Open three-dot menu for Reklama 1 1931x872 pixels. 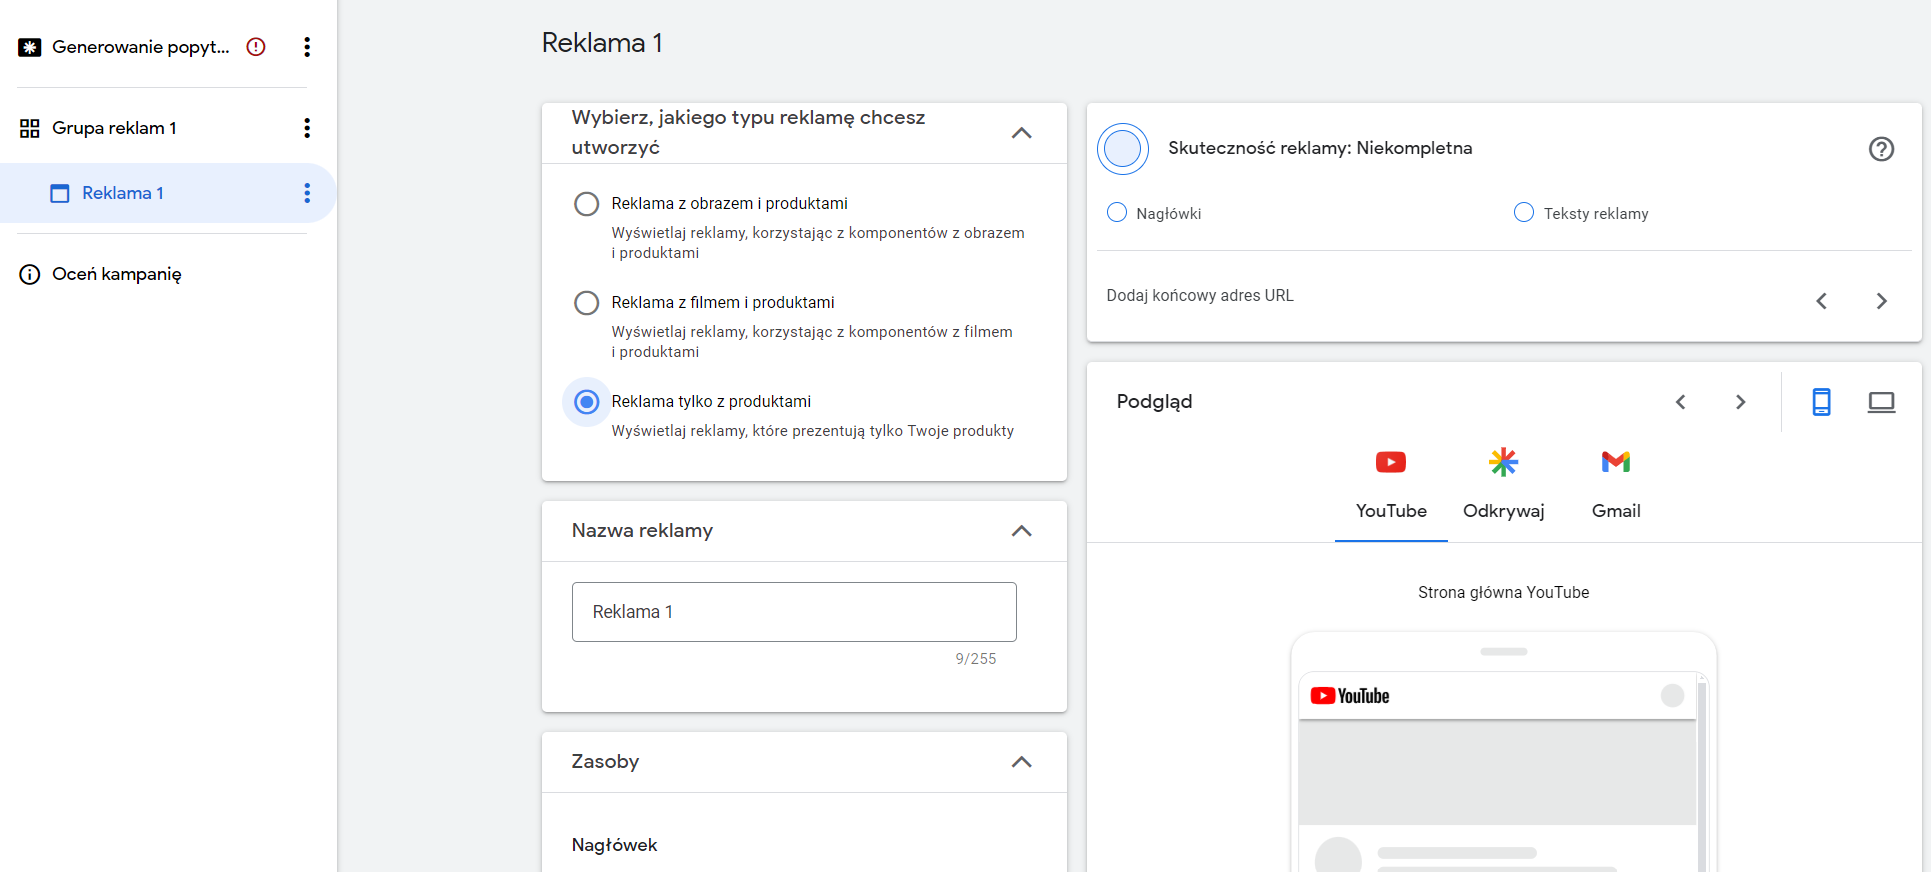(307, 193)
